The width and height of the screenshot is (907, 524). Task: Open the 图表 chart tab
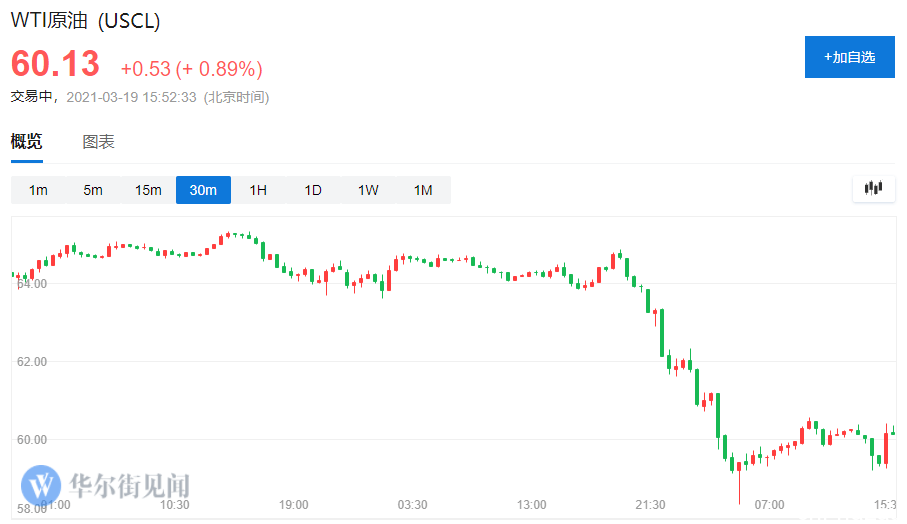click(98, 142)
